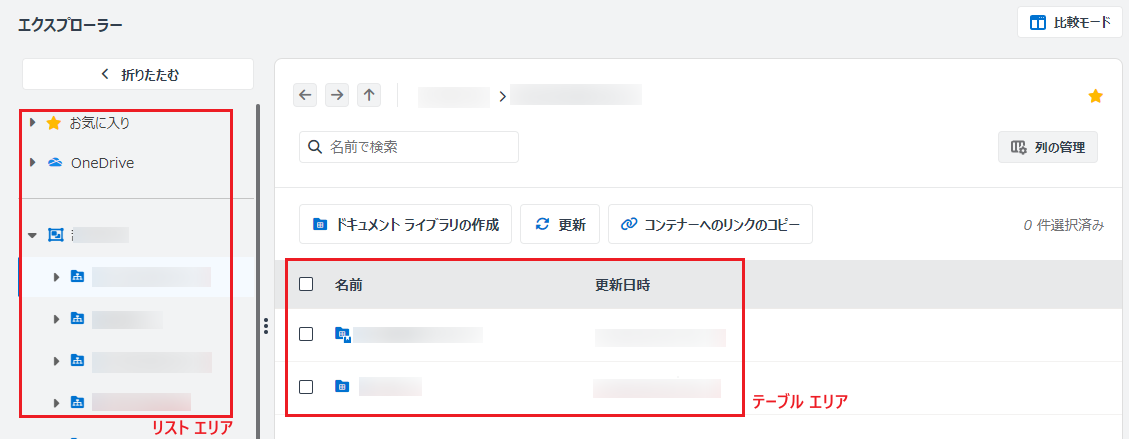Tick the select-all checkbox beside 名前

click(x=306, y=284)
